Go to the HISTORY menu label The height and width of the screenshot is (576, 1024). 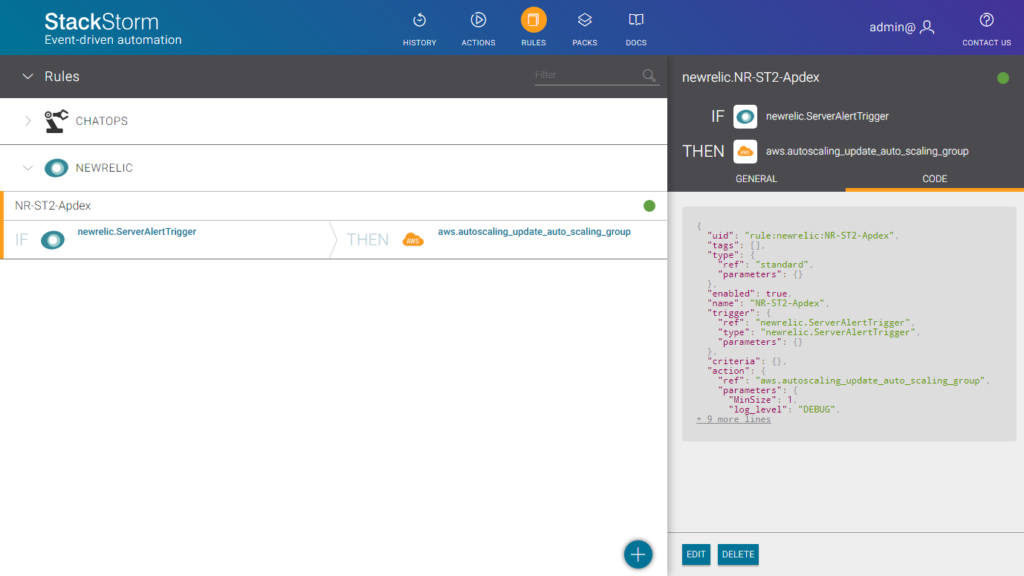pos(419,43)
